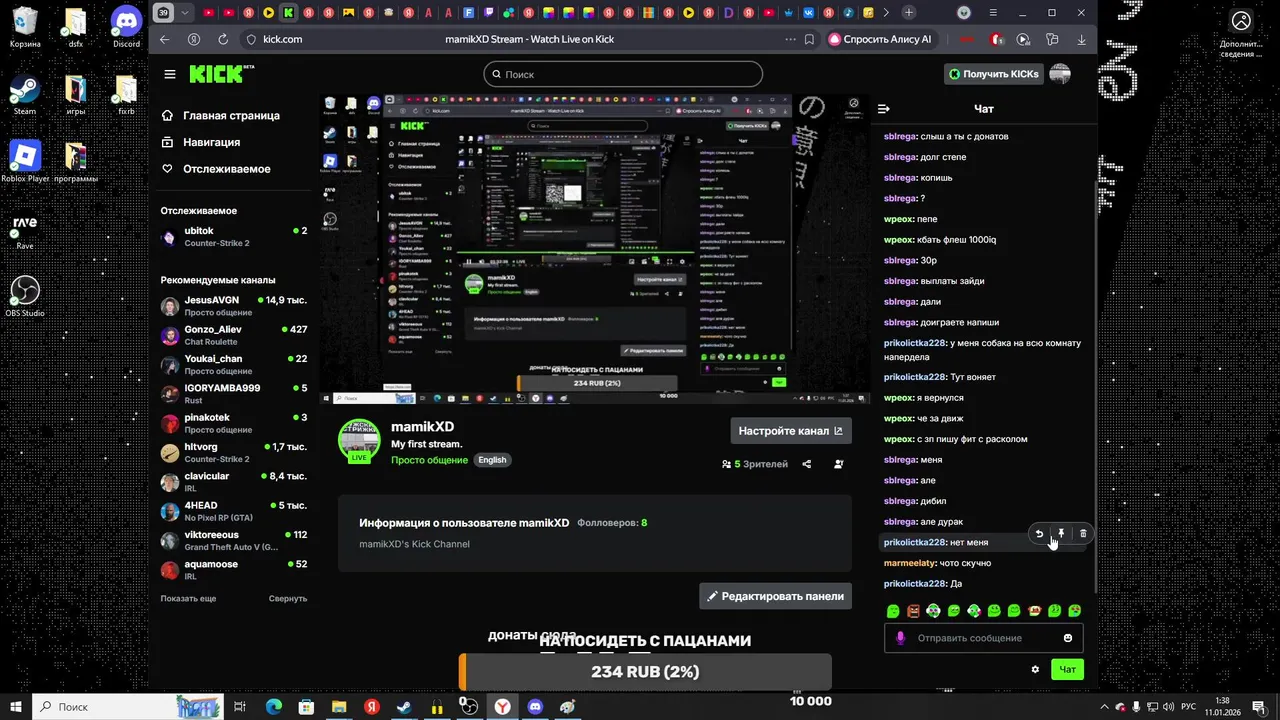Click Свернуть to collapse recommended channels
The width and height of the screenshot is (1280, 720).
pos(288,598)
